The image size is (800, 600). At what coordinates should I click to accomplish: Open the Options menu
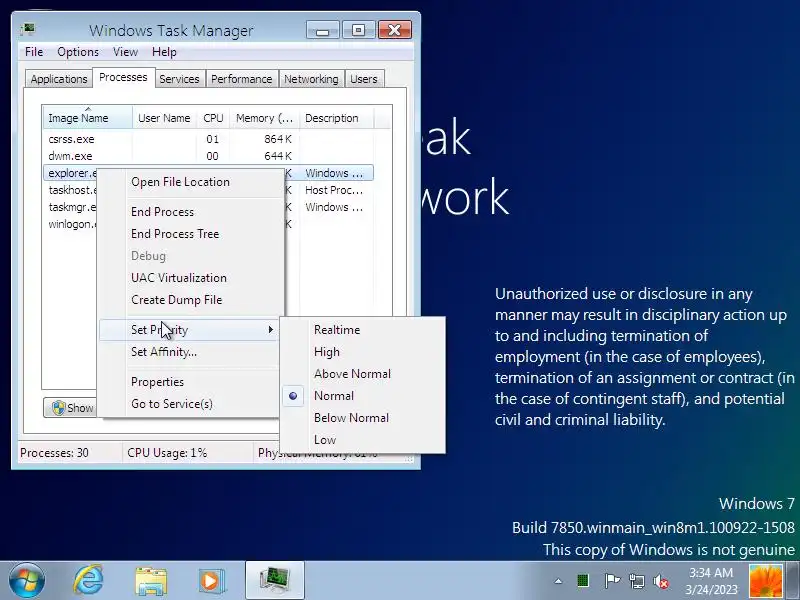(x=78, y=52)
